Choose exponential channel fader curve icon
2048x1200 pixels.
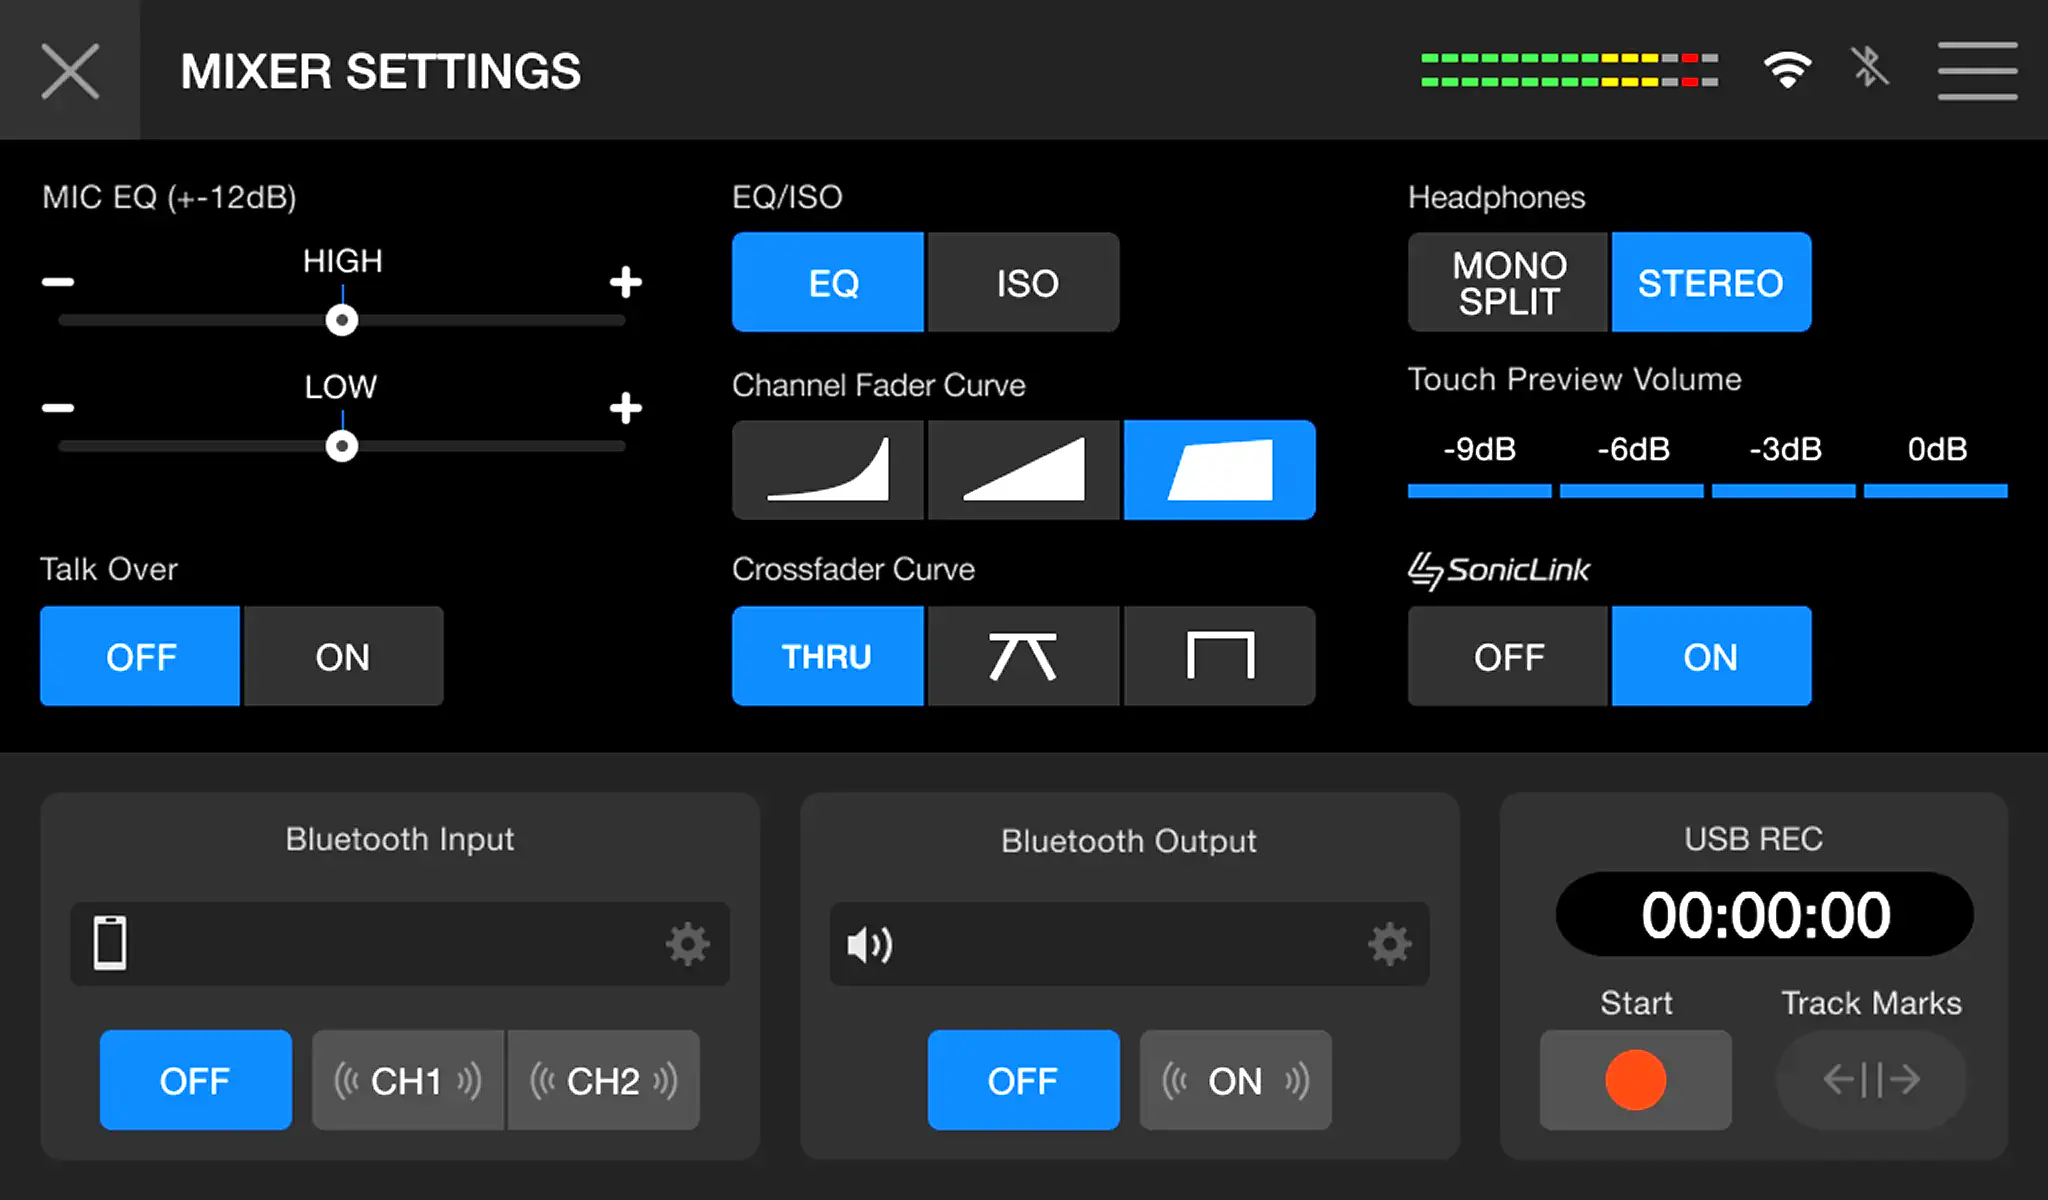coord(828,470)
